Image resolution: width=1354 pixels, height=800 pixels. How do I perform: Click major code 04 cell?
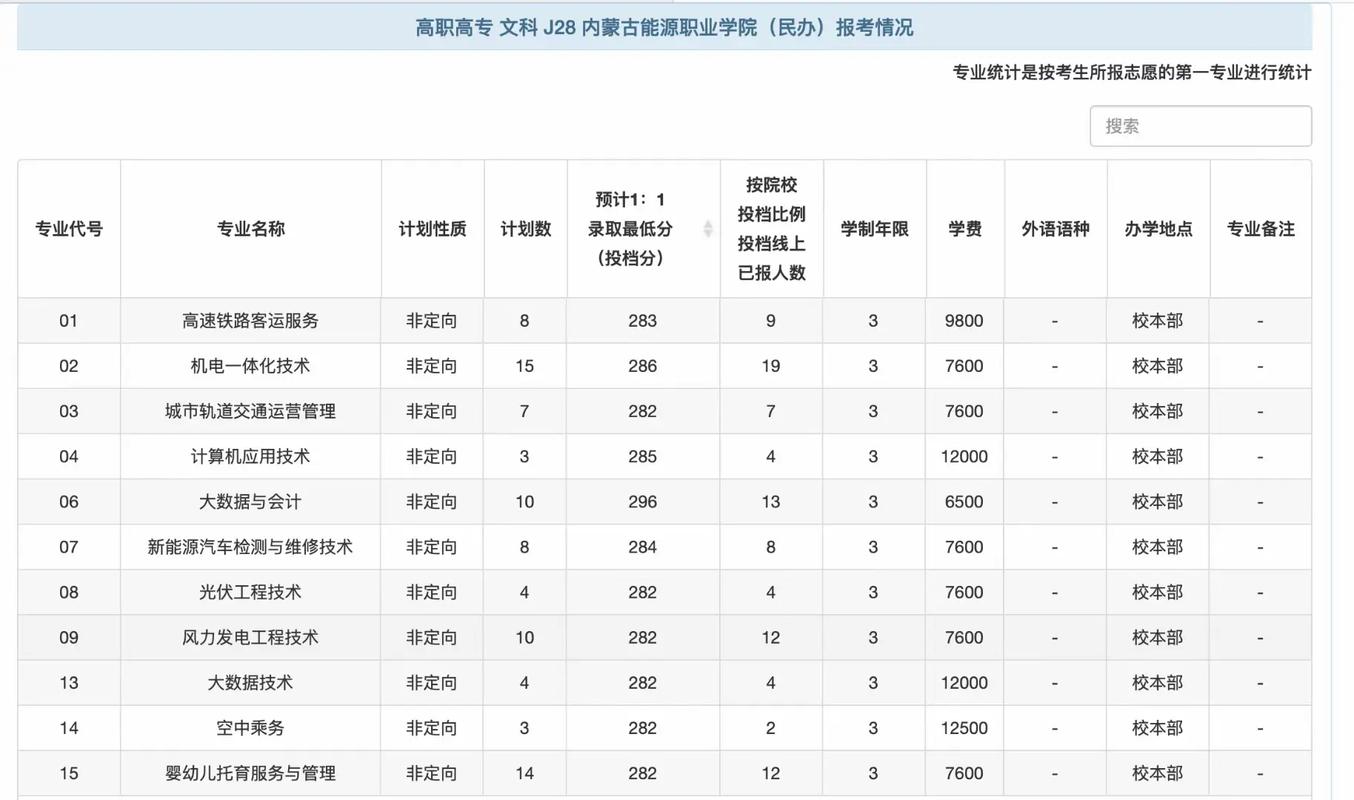pos(69,456)
